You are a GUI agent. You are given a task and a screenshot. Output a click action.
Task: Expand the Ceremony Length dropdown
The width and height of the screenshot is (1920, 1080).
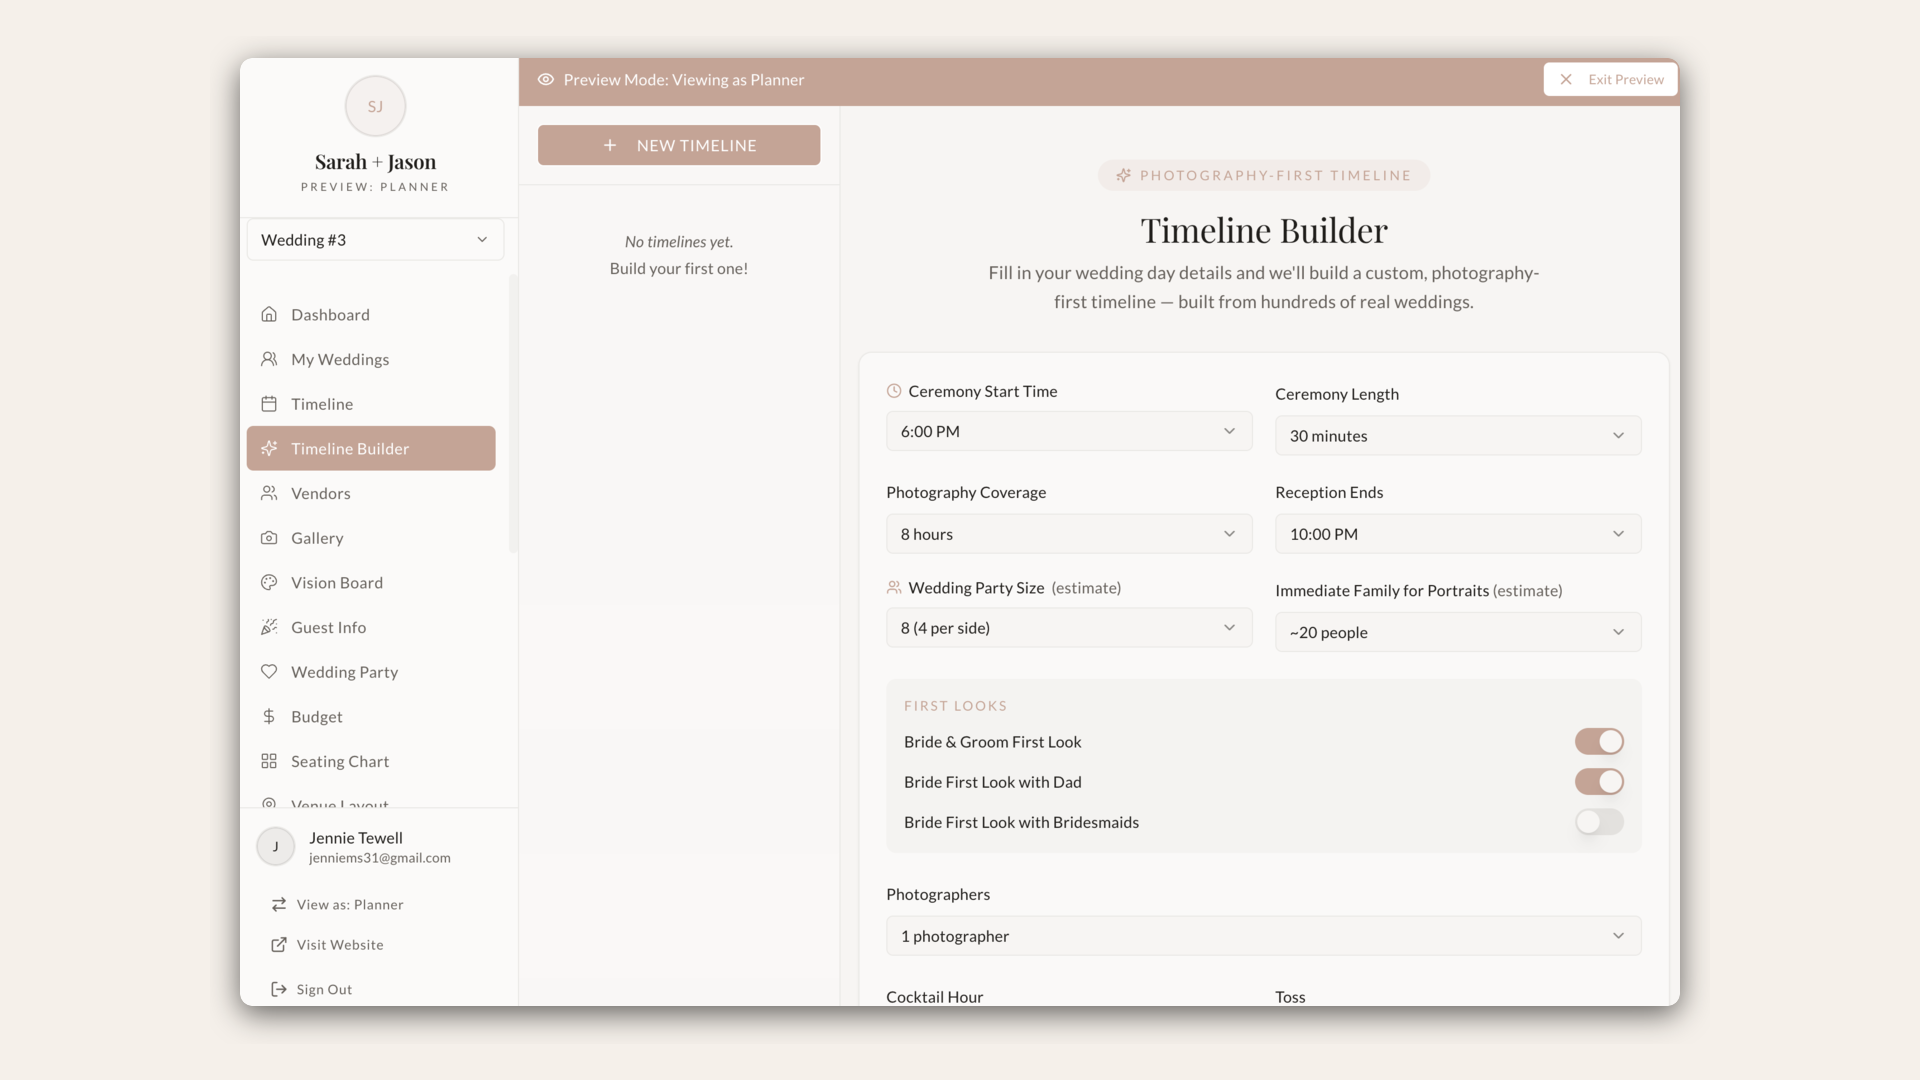click(x=1458, y=436)
